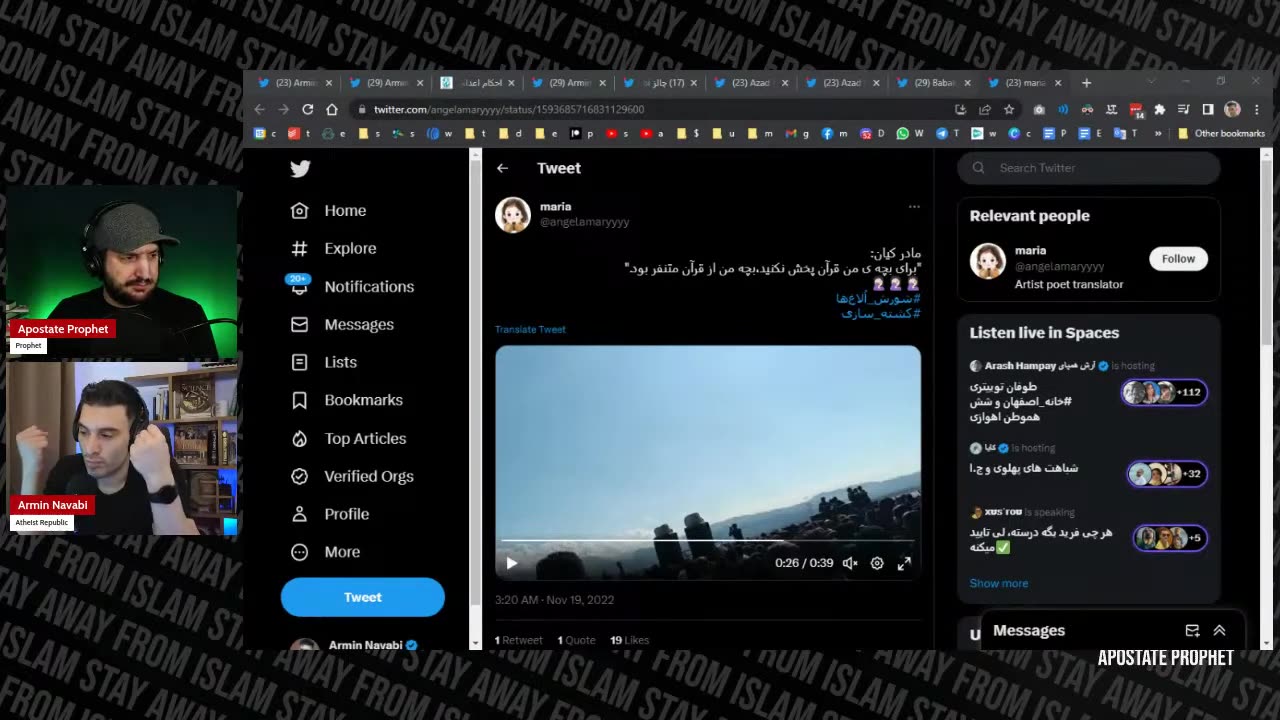The width and height of the screenshot is (1280, 720).
Task: Open the Other bookmarks folder
Action: (1221, 133)
